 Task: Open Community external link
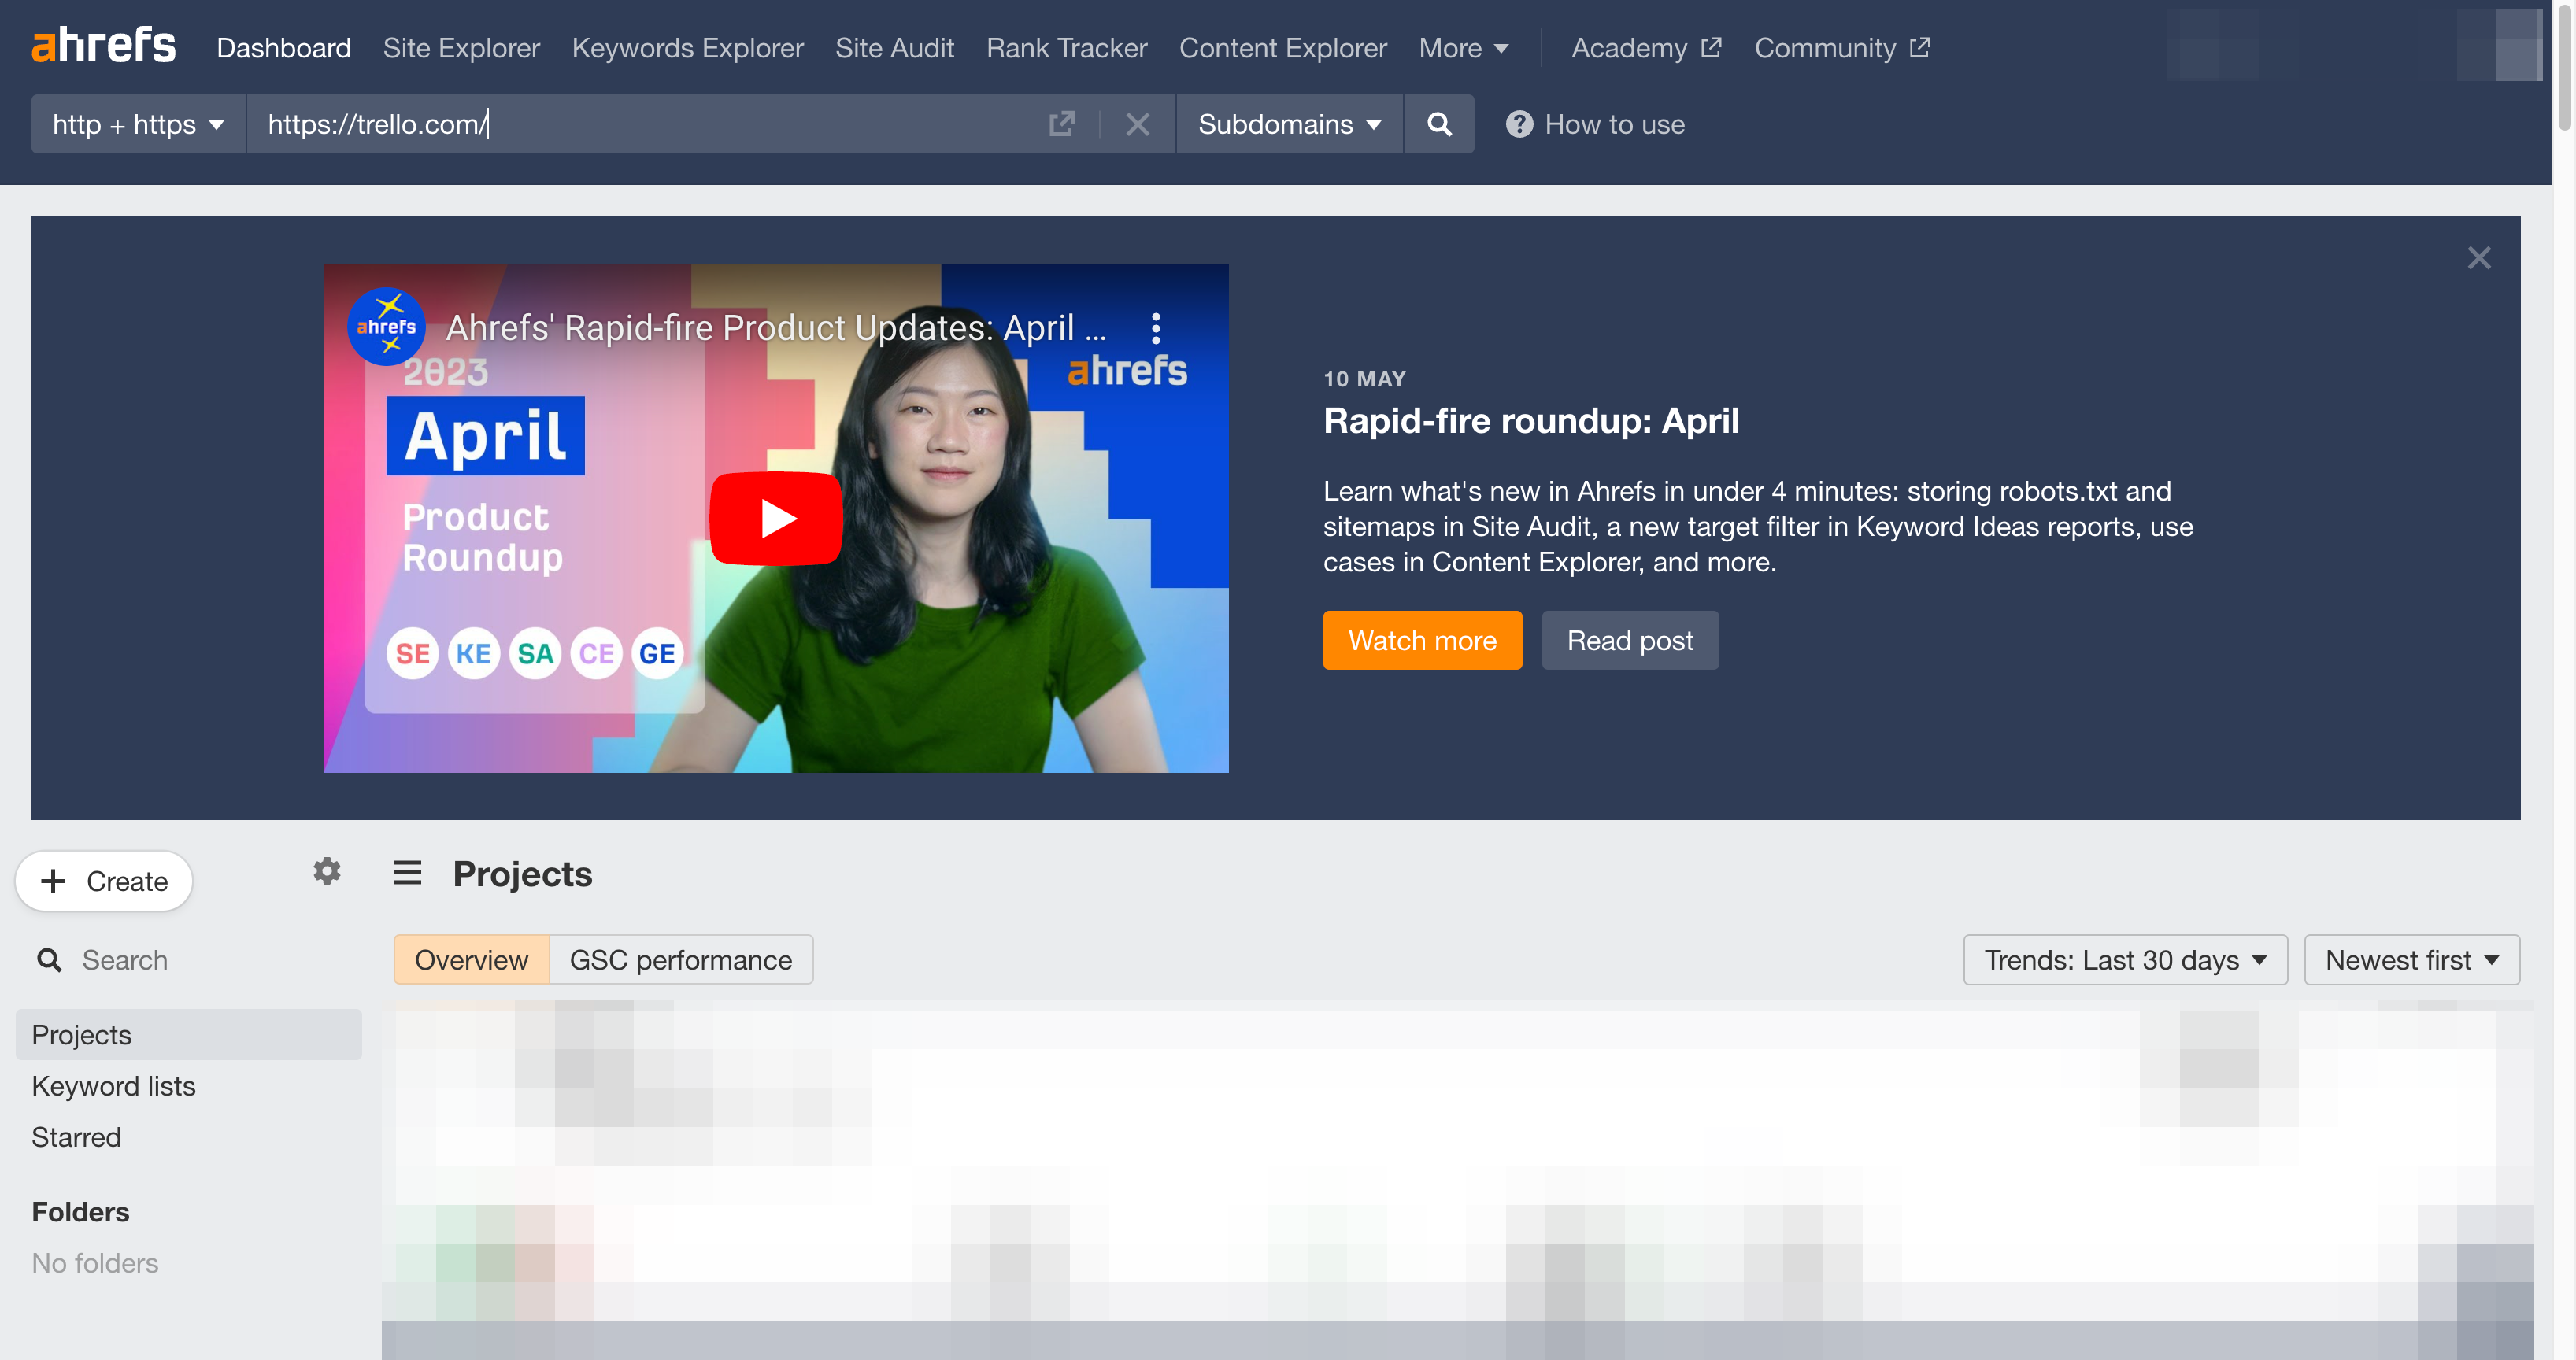coord(1842,48)
